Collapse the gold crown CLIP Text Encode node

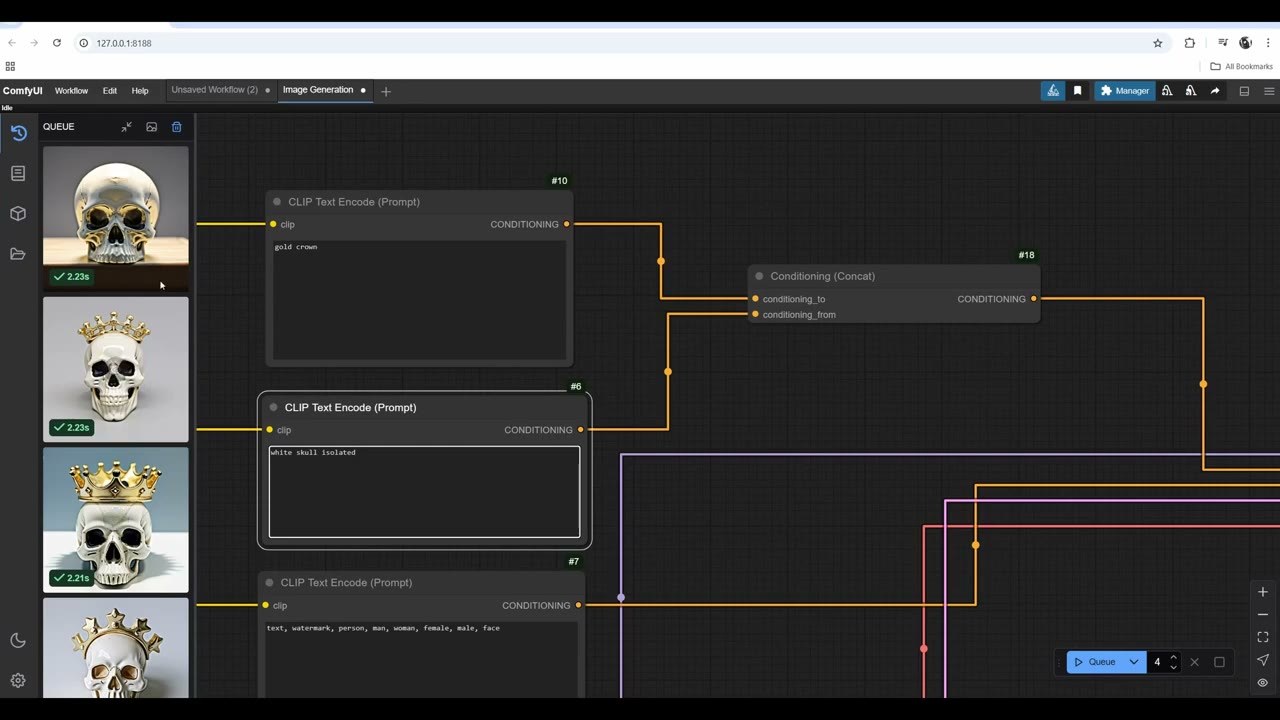click(x=277, y=202)
